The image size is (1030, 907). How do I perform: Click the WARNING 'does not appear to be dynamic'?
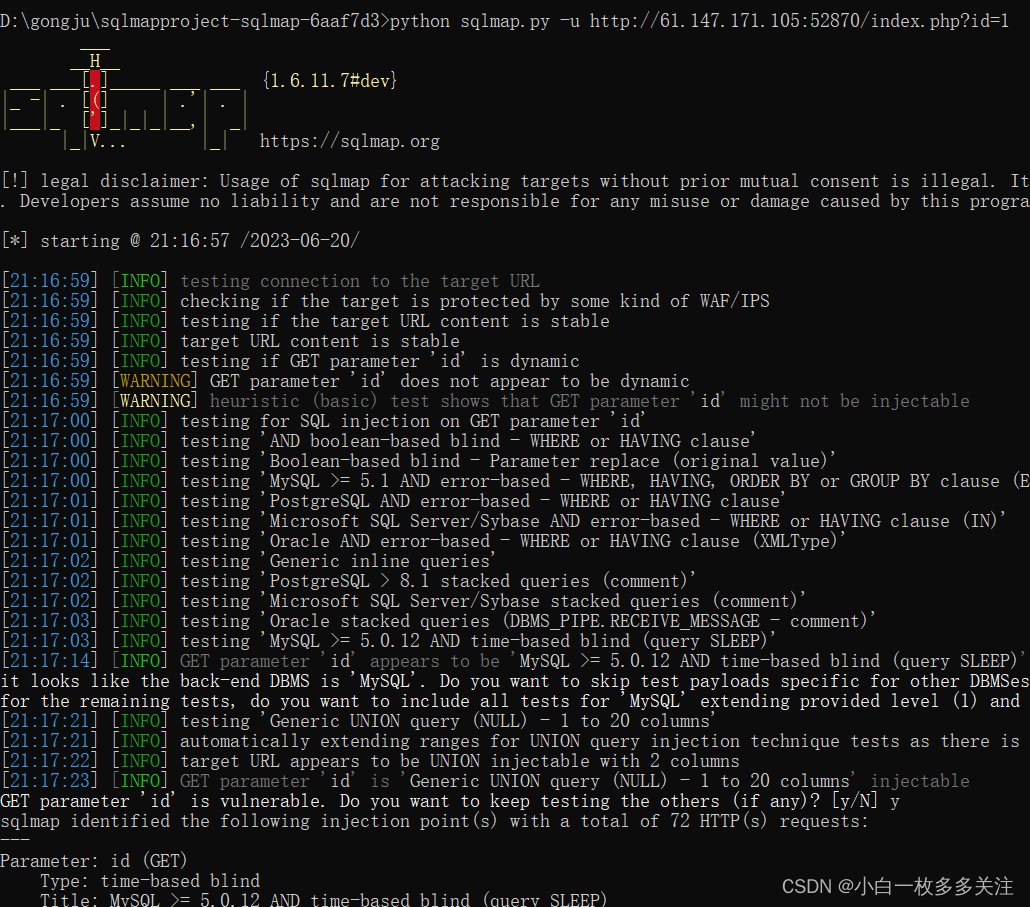(x=345, y=381)
